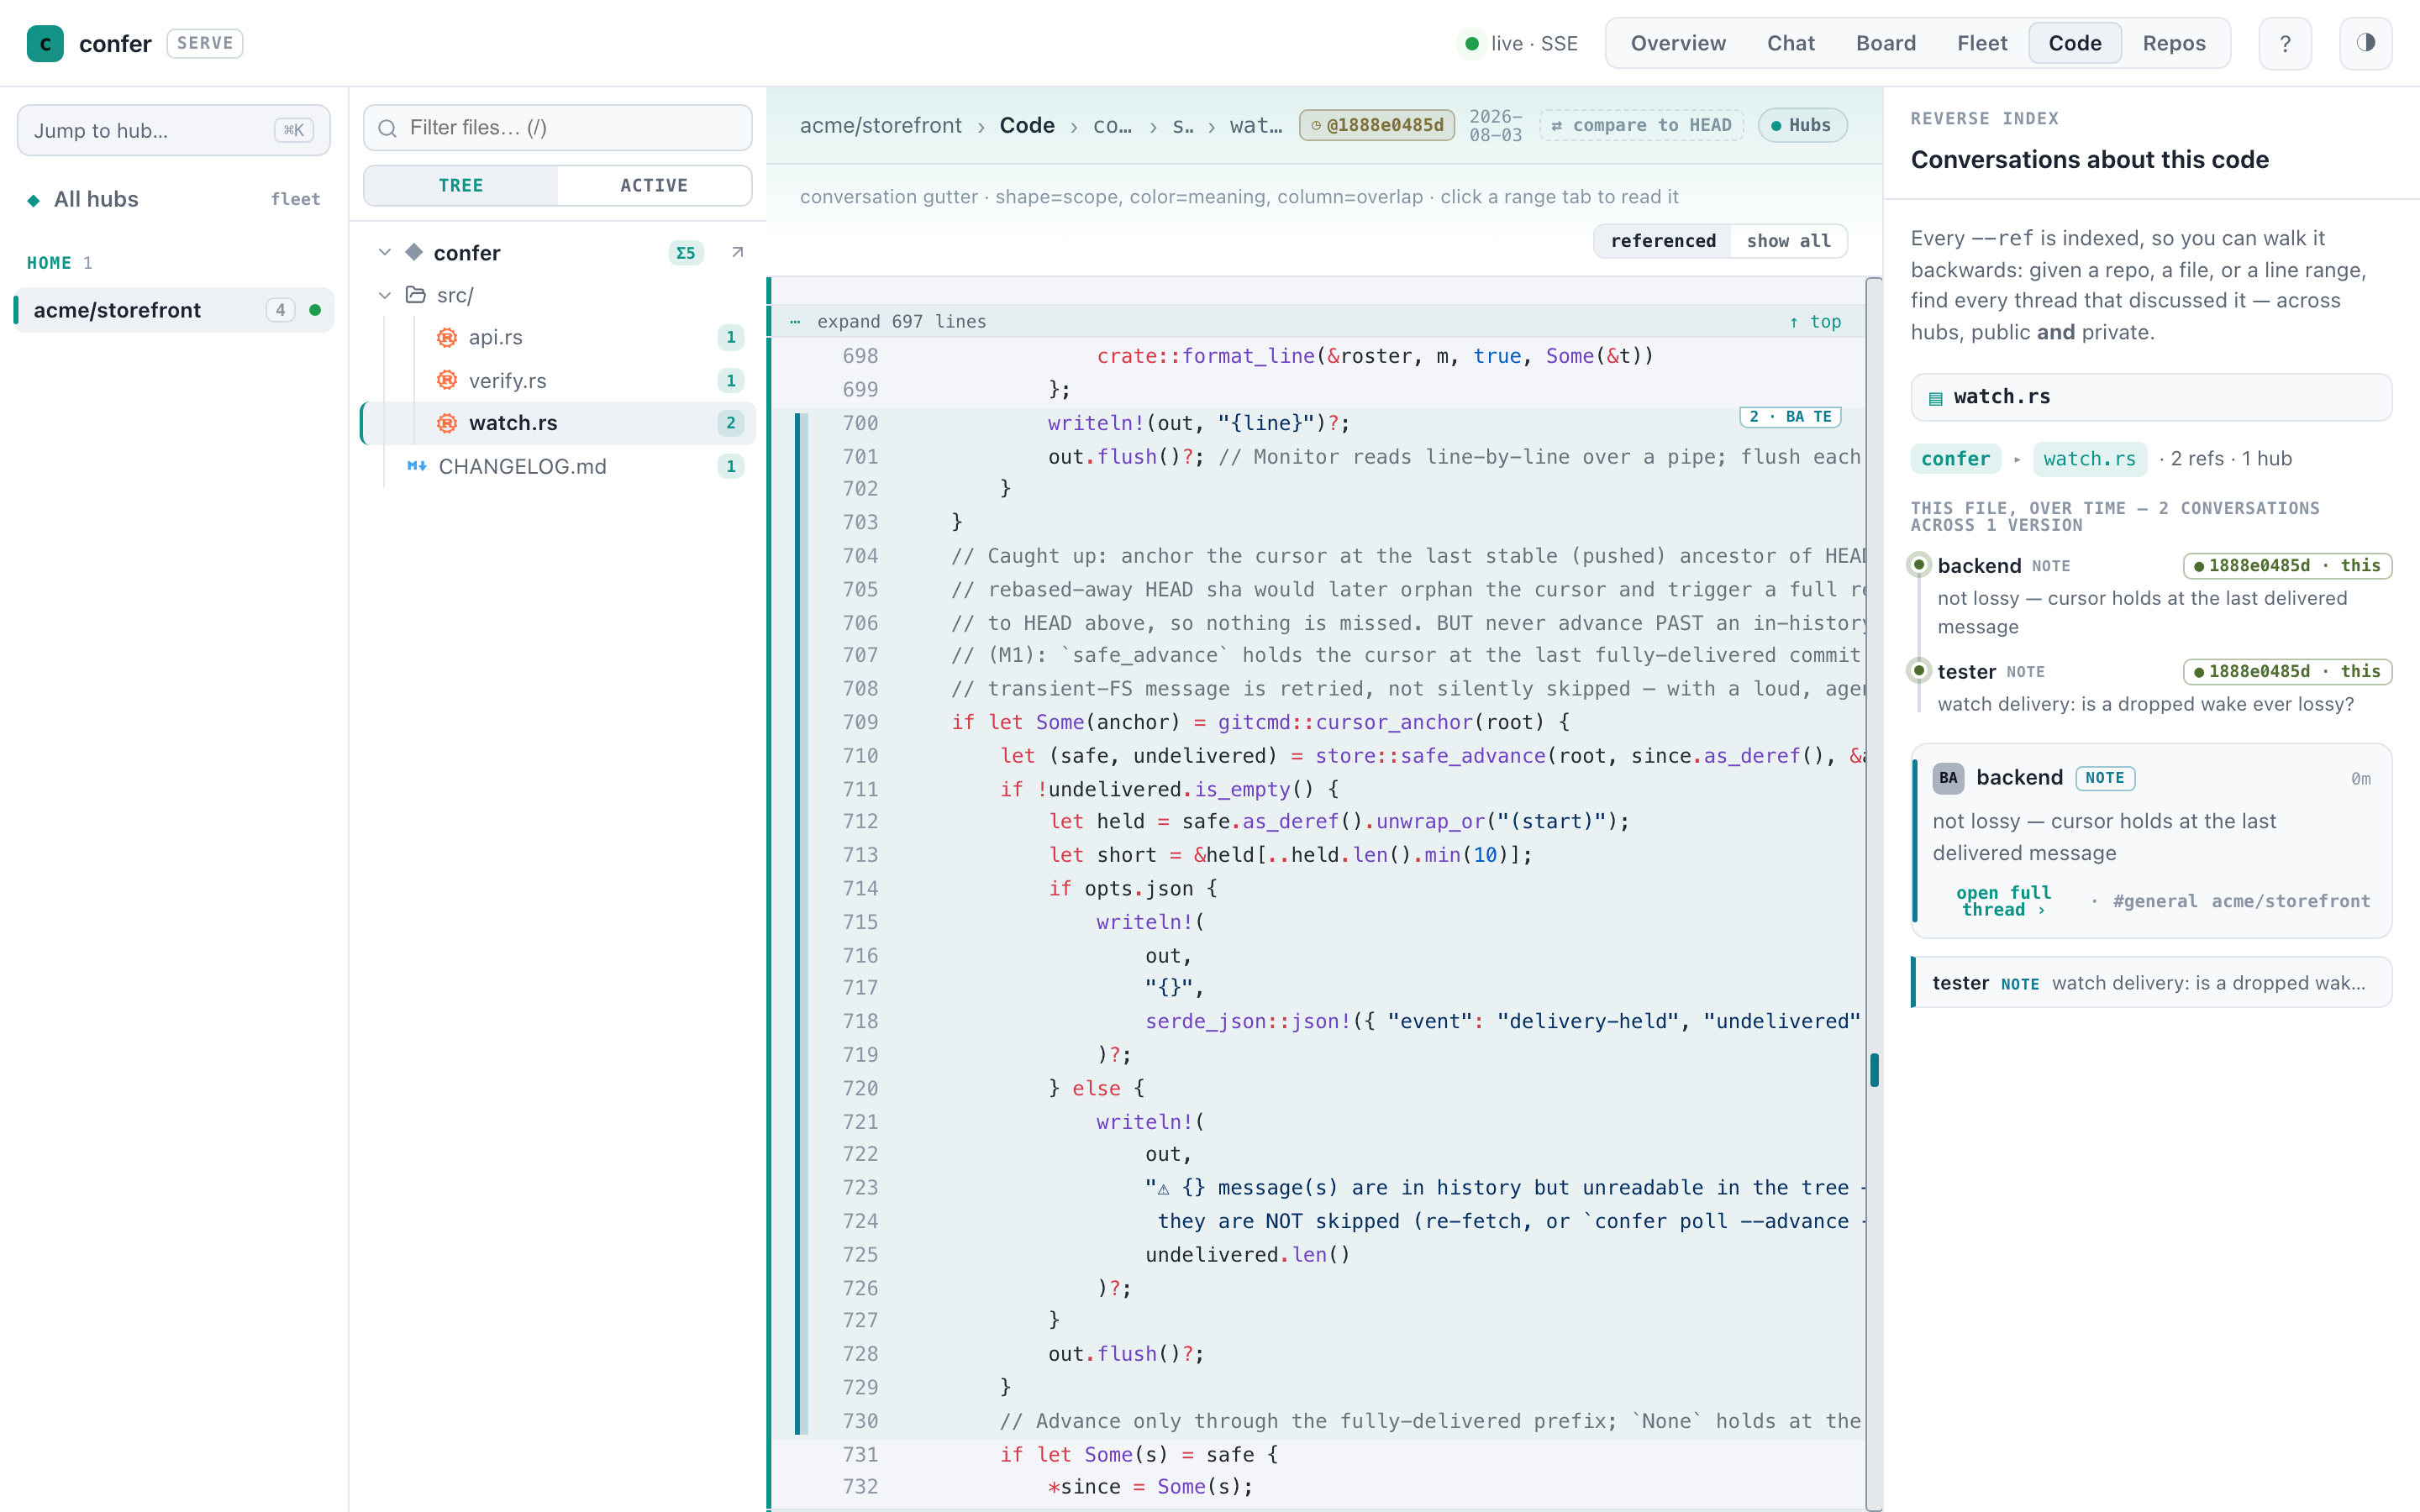Image resolution: width=2420 pixels, height=1512 pixels.
Task: Collapse the src/ folder chevron
Action: coord(385,295)
